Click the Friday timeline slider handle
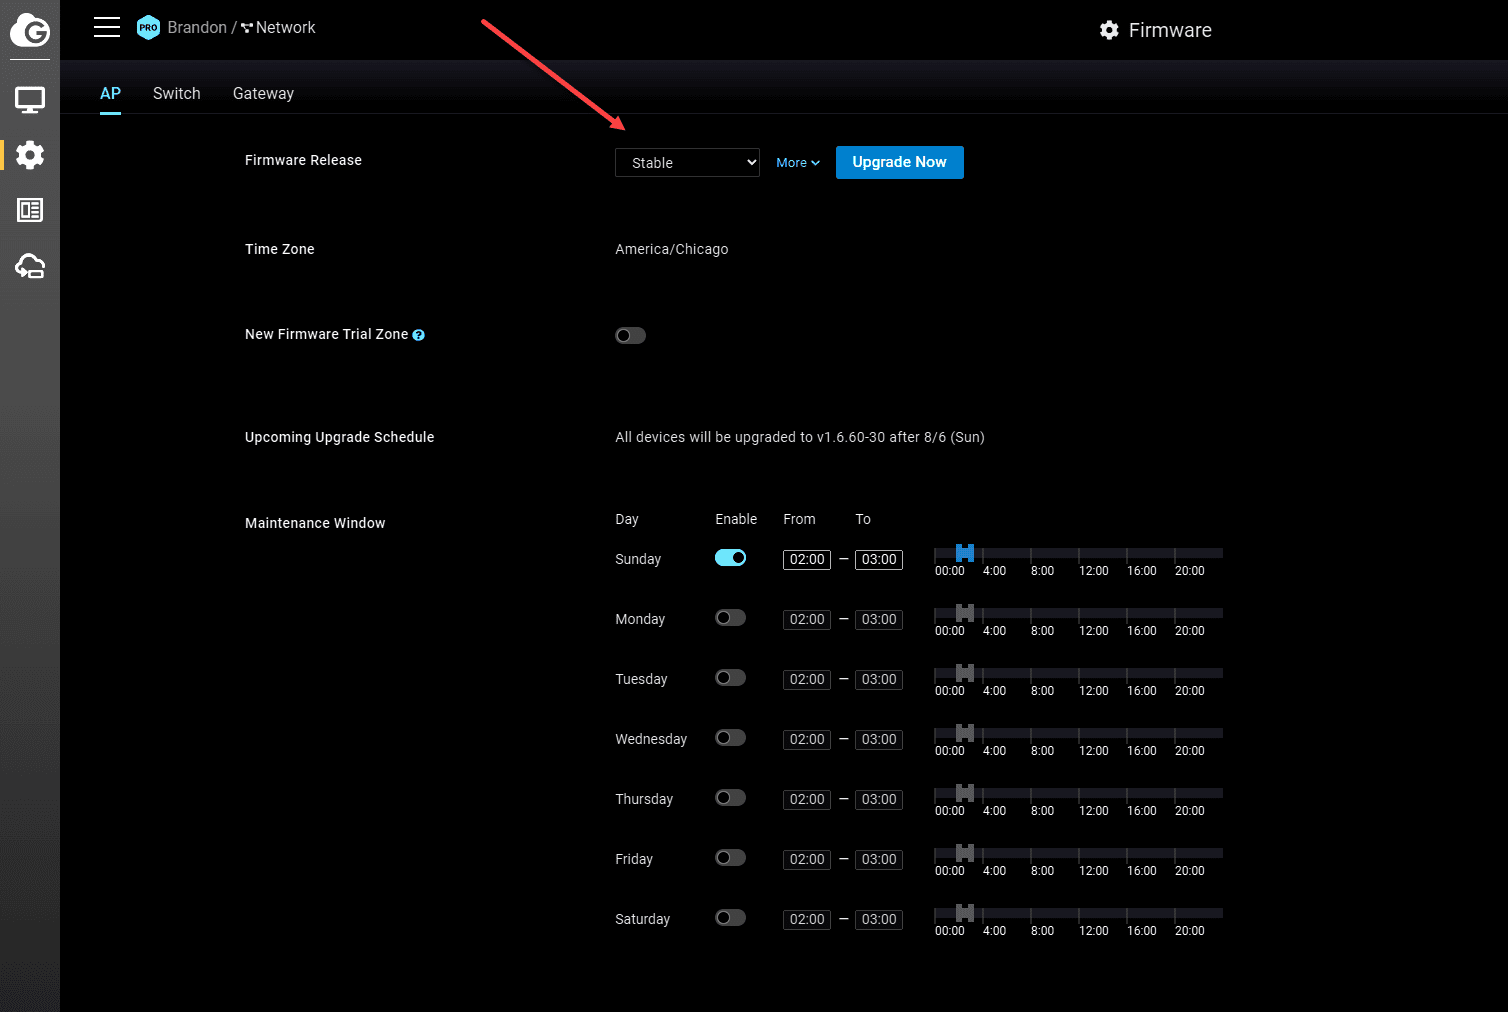This screenshot has height=1012, width=1508. coord(965,853)
